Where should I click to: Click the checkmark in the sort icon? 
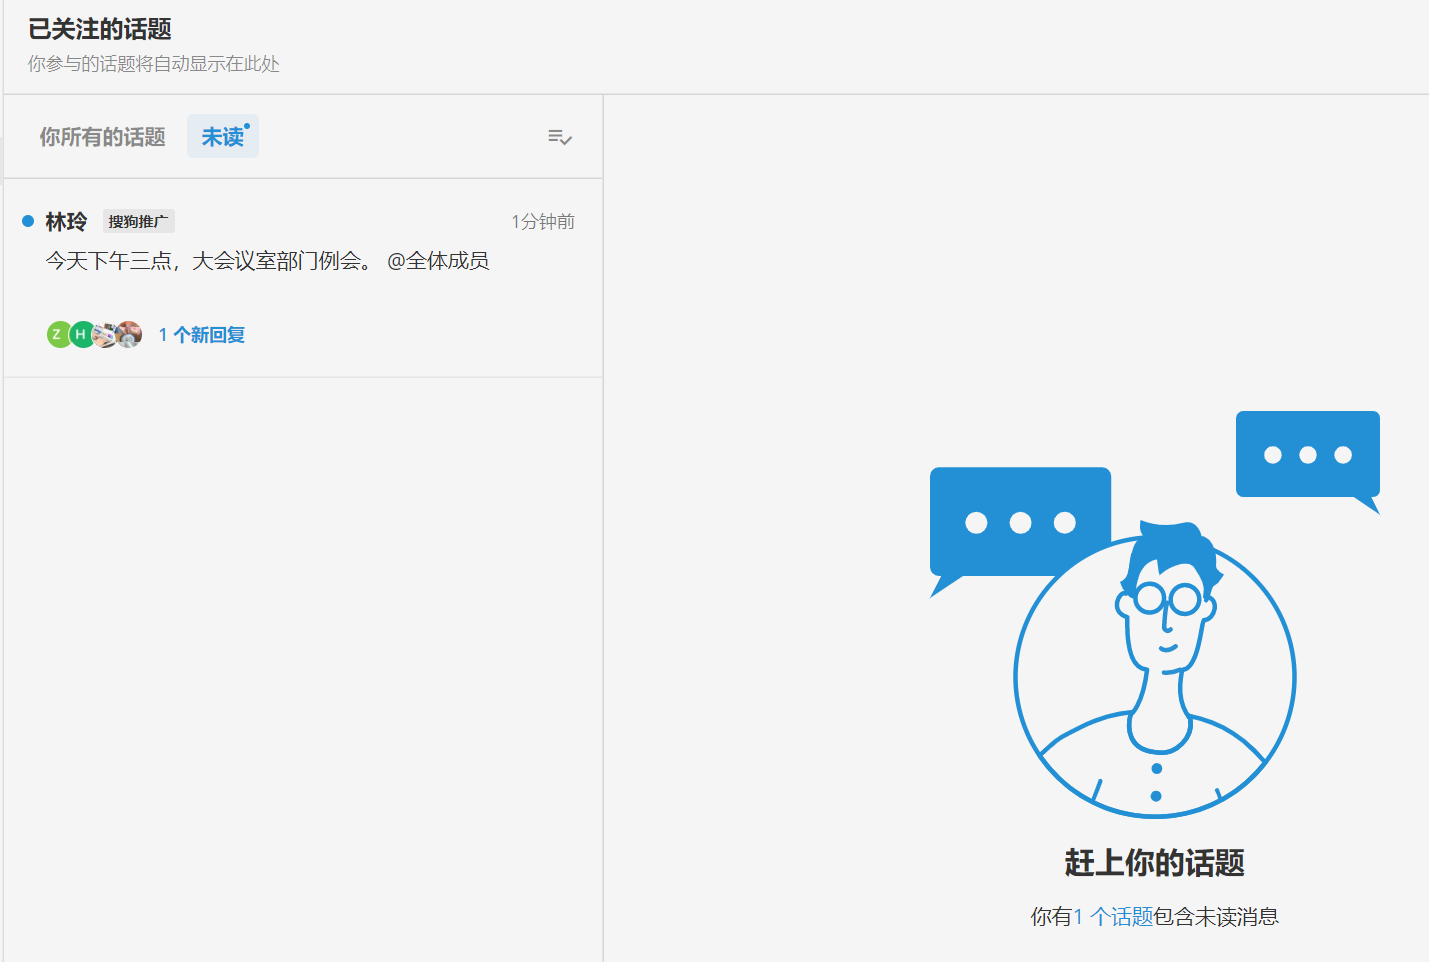(x=565, y=141)
